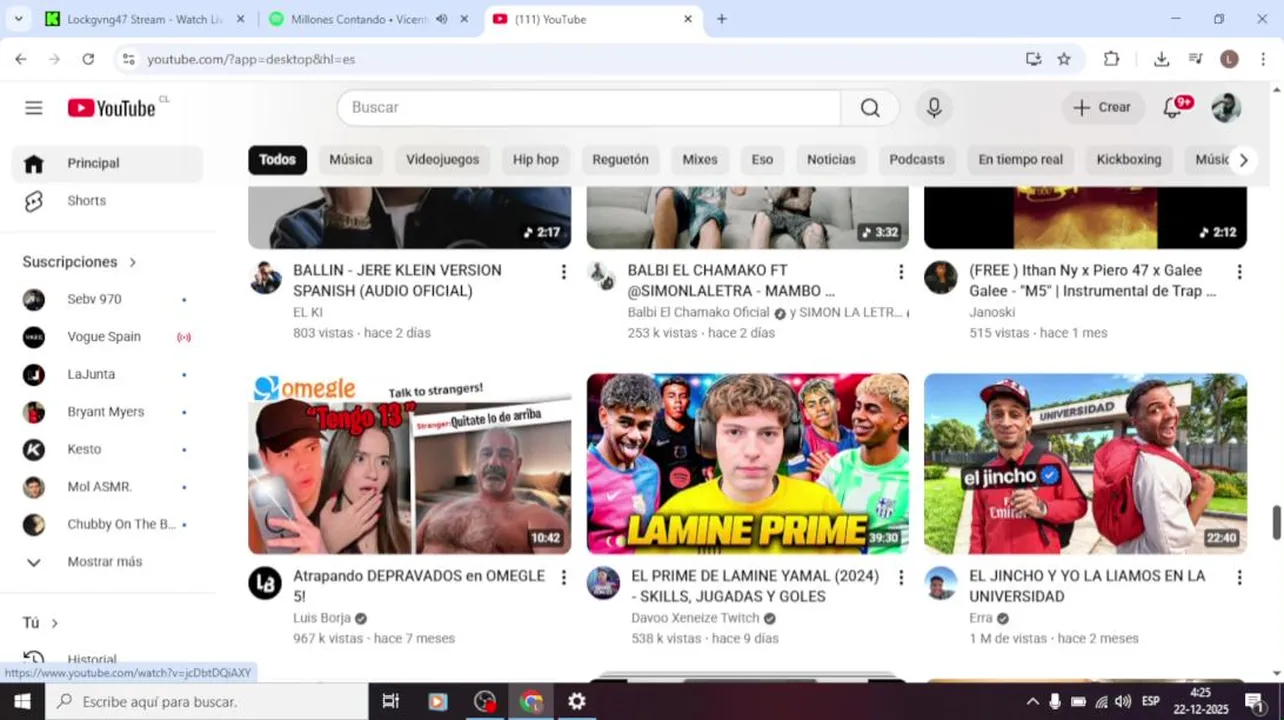This screenshot has width=1284, height=720.
Task: Open the YouTube hamburger guide menu
Action: (x=34, y=108)
